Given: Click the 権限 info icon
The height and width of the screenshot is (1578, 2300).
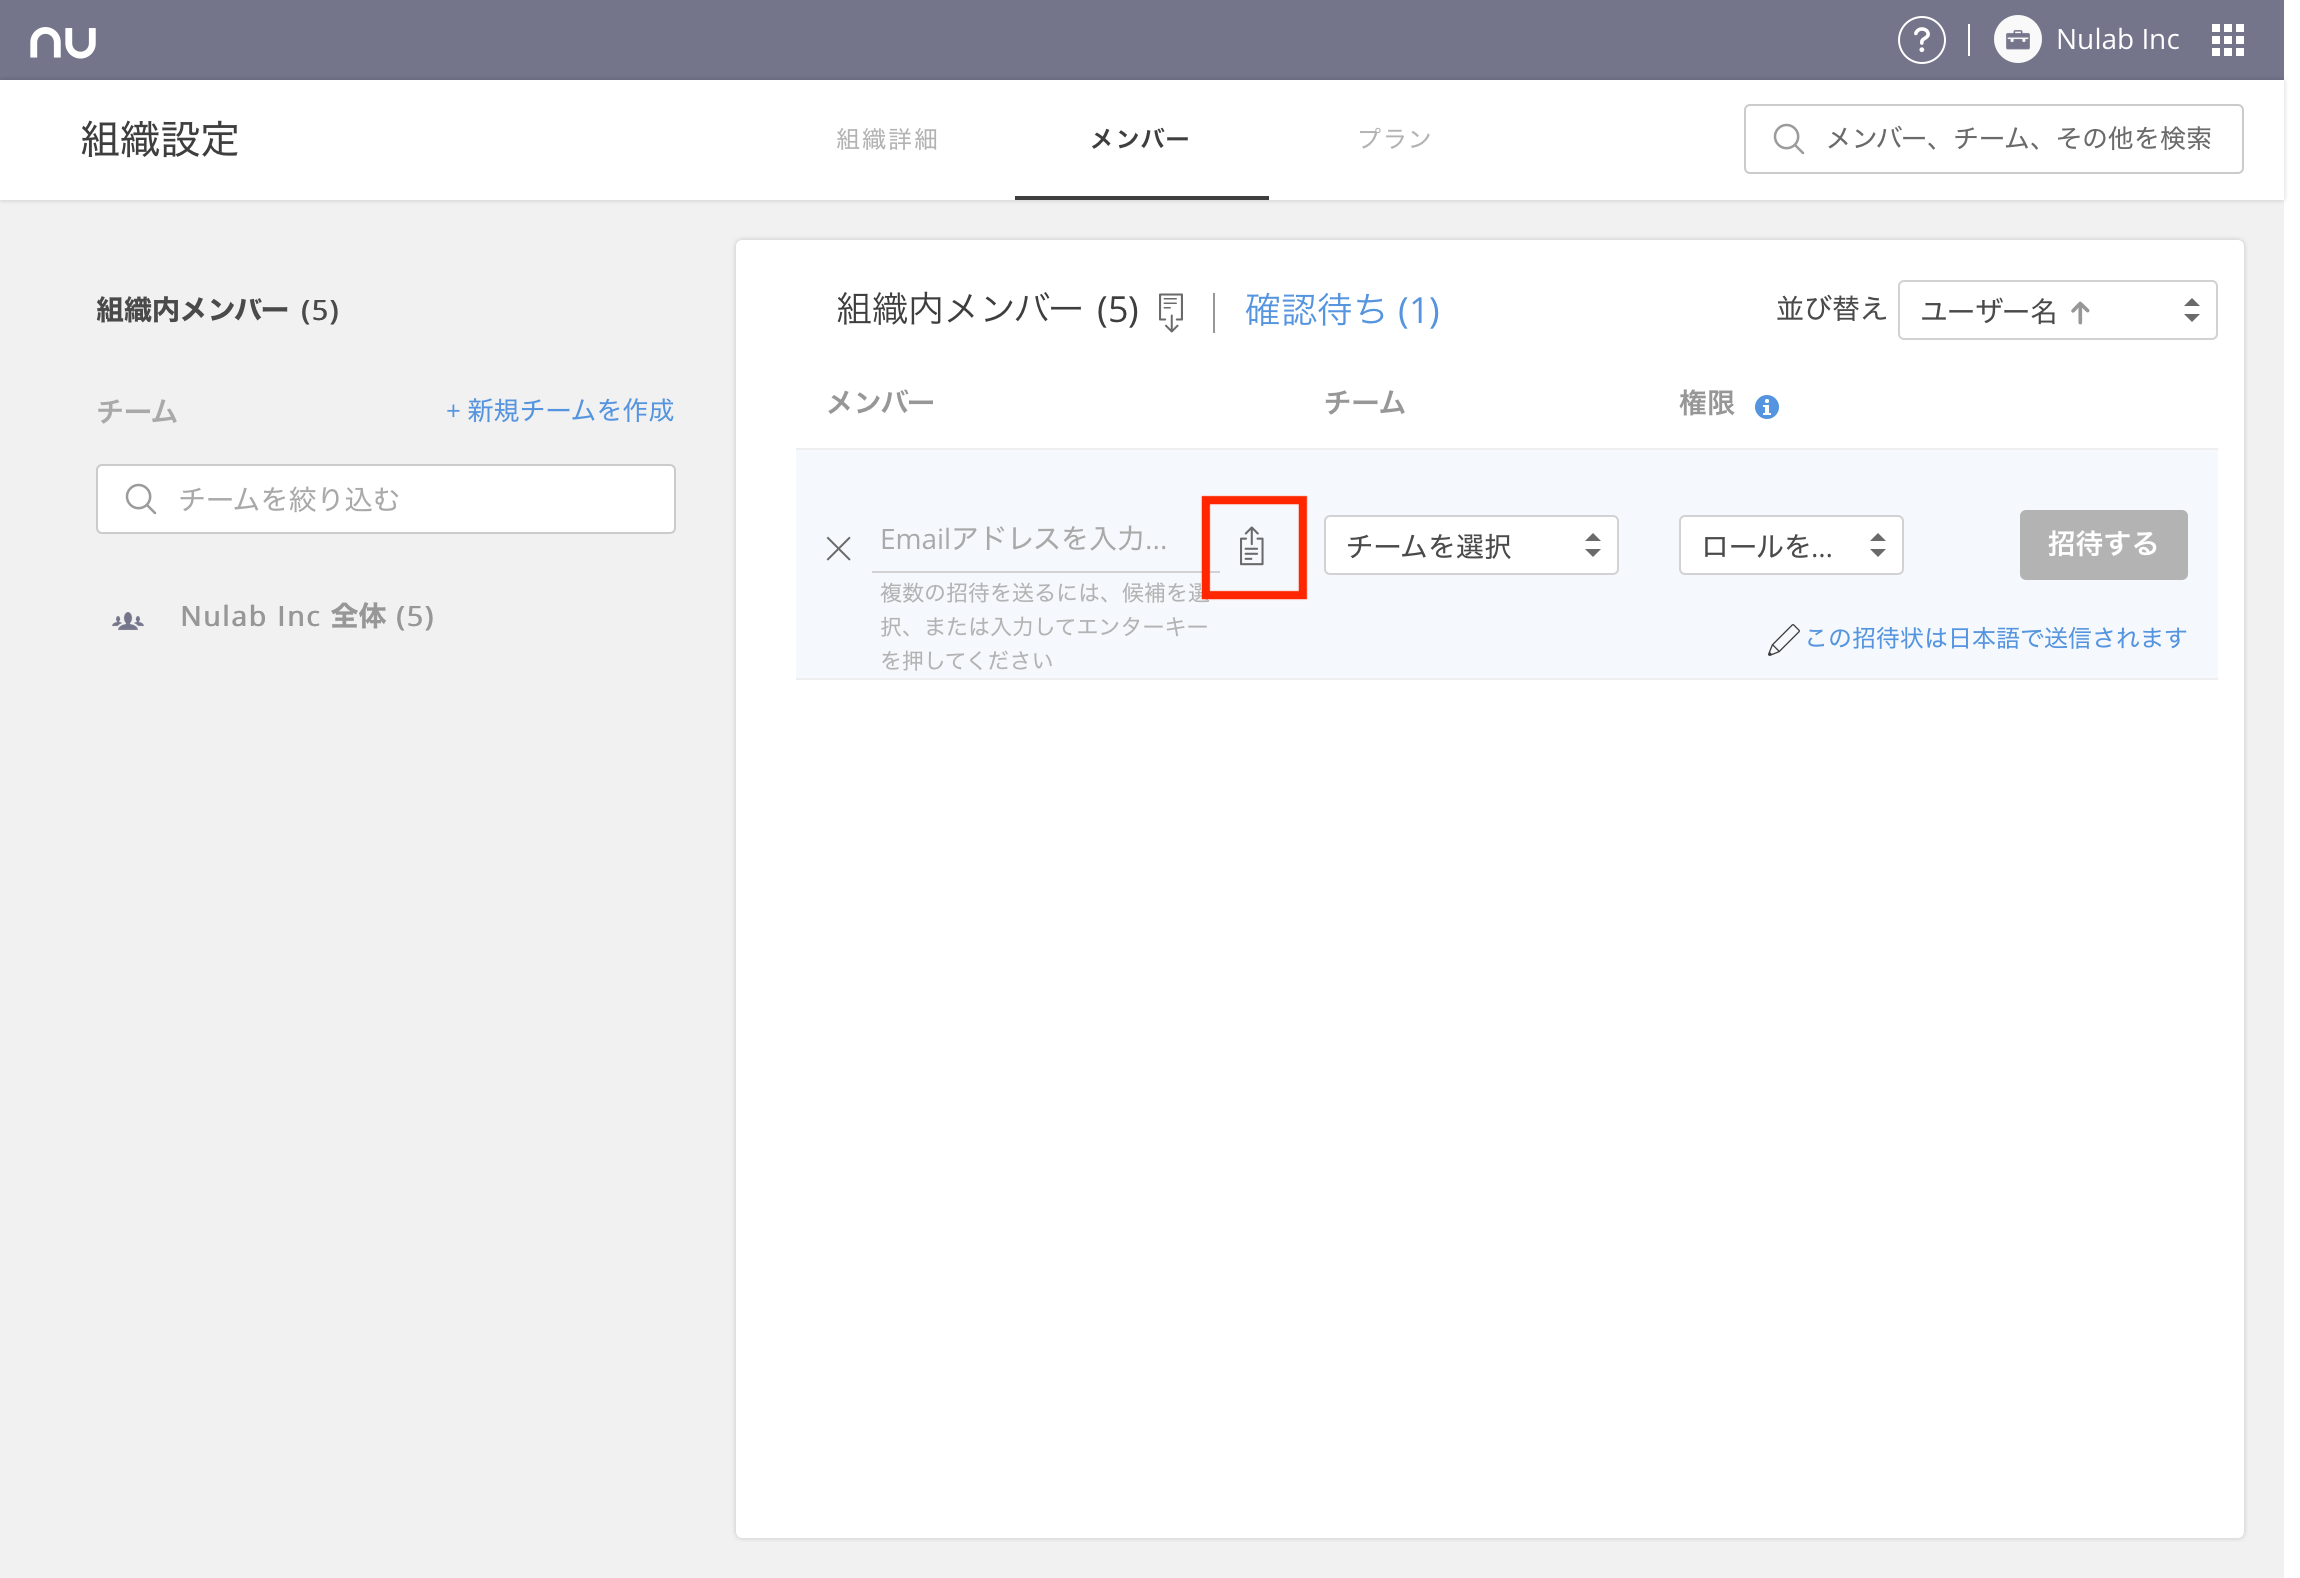Looking at the screenshot, I should [1767, 407].
